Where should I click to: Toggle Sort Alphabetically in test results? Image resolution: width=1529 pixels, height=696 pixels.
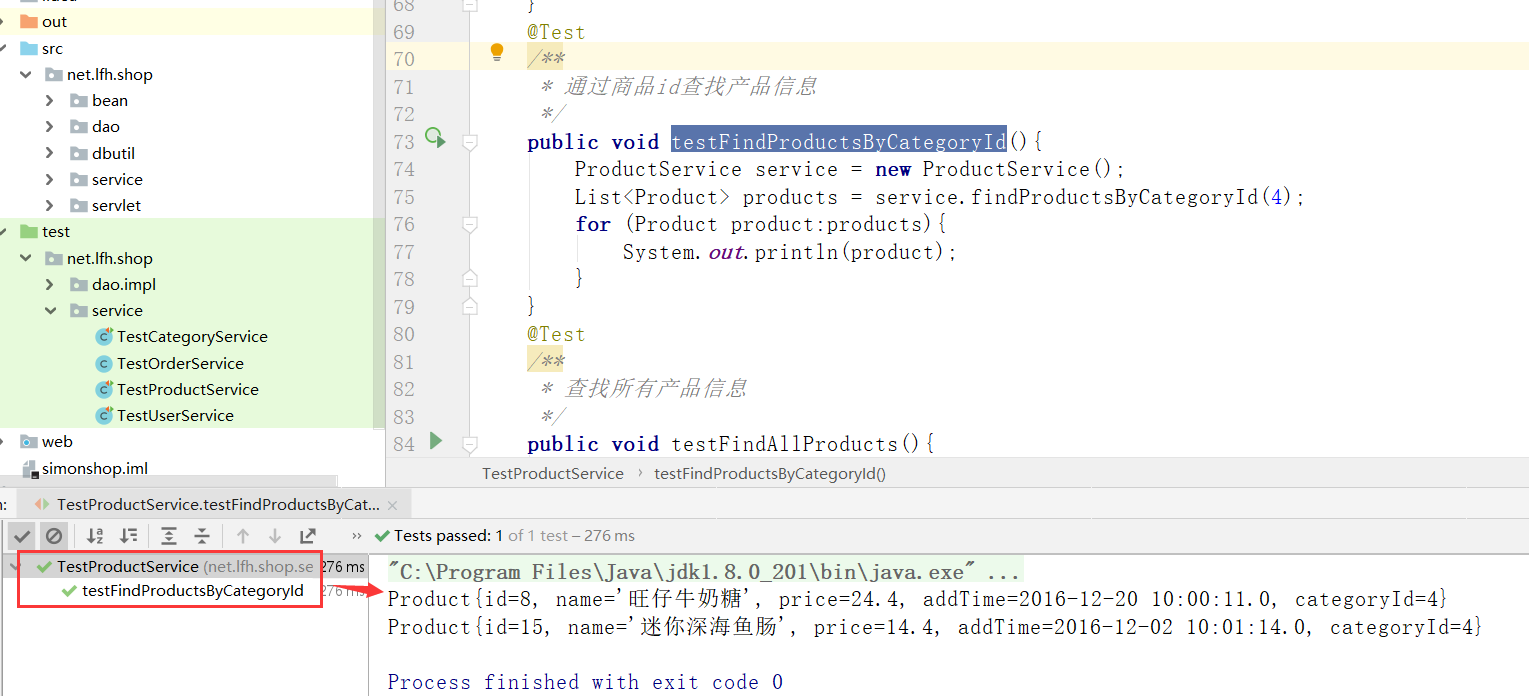coord(95,536)
